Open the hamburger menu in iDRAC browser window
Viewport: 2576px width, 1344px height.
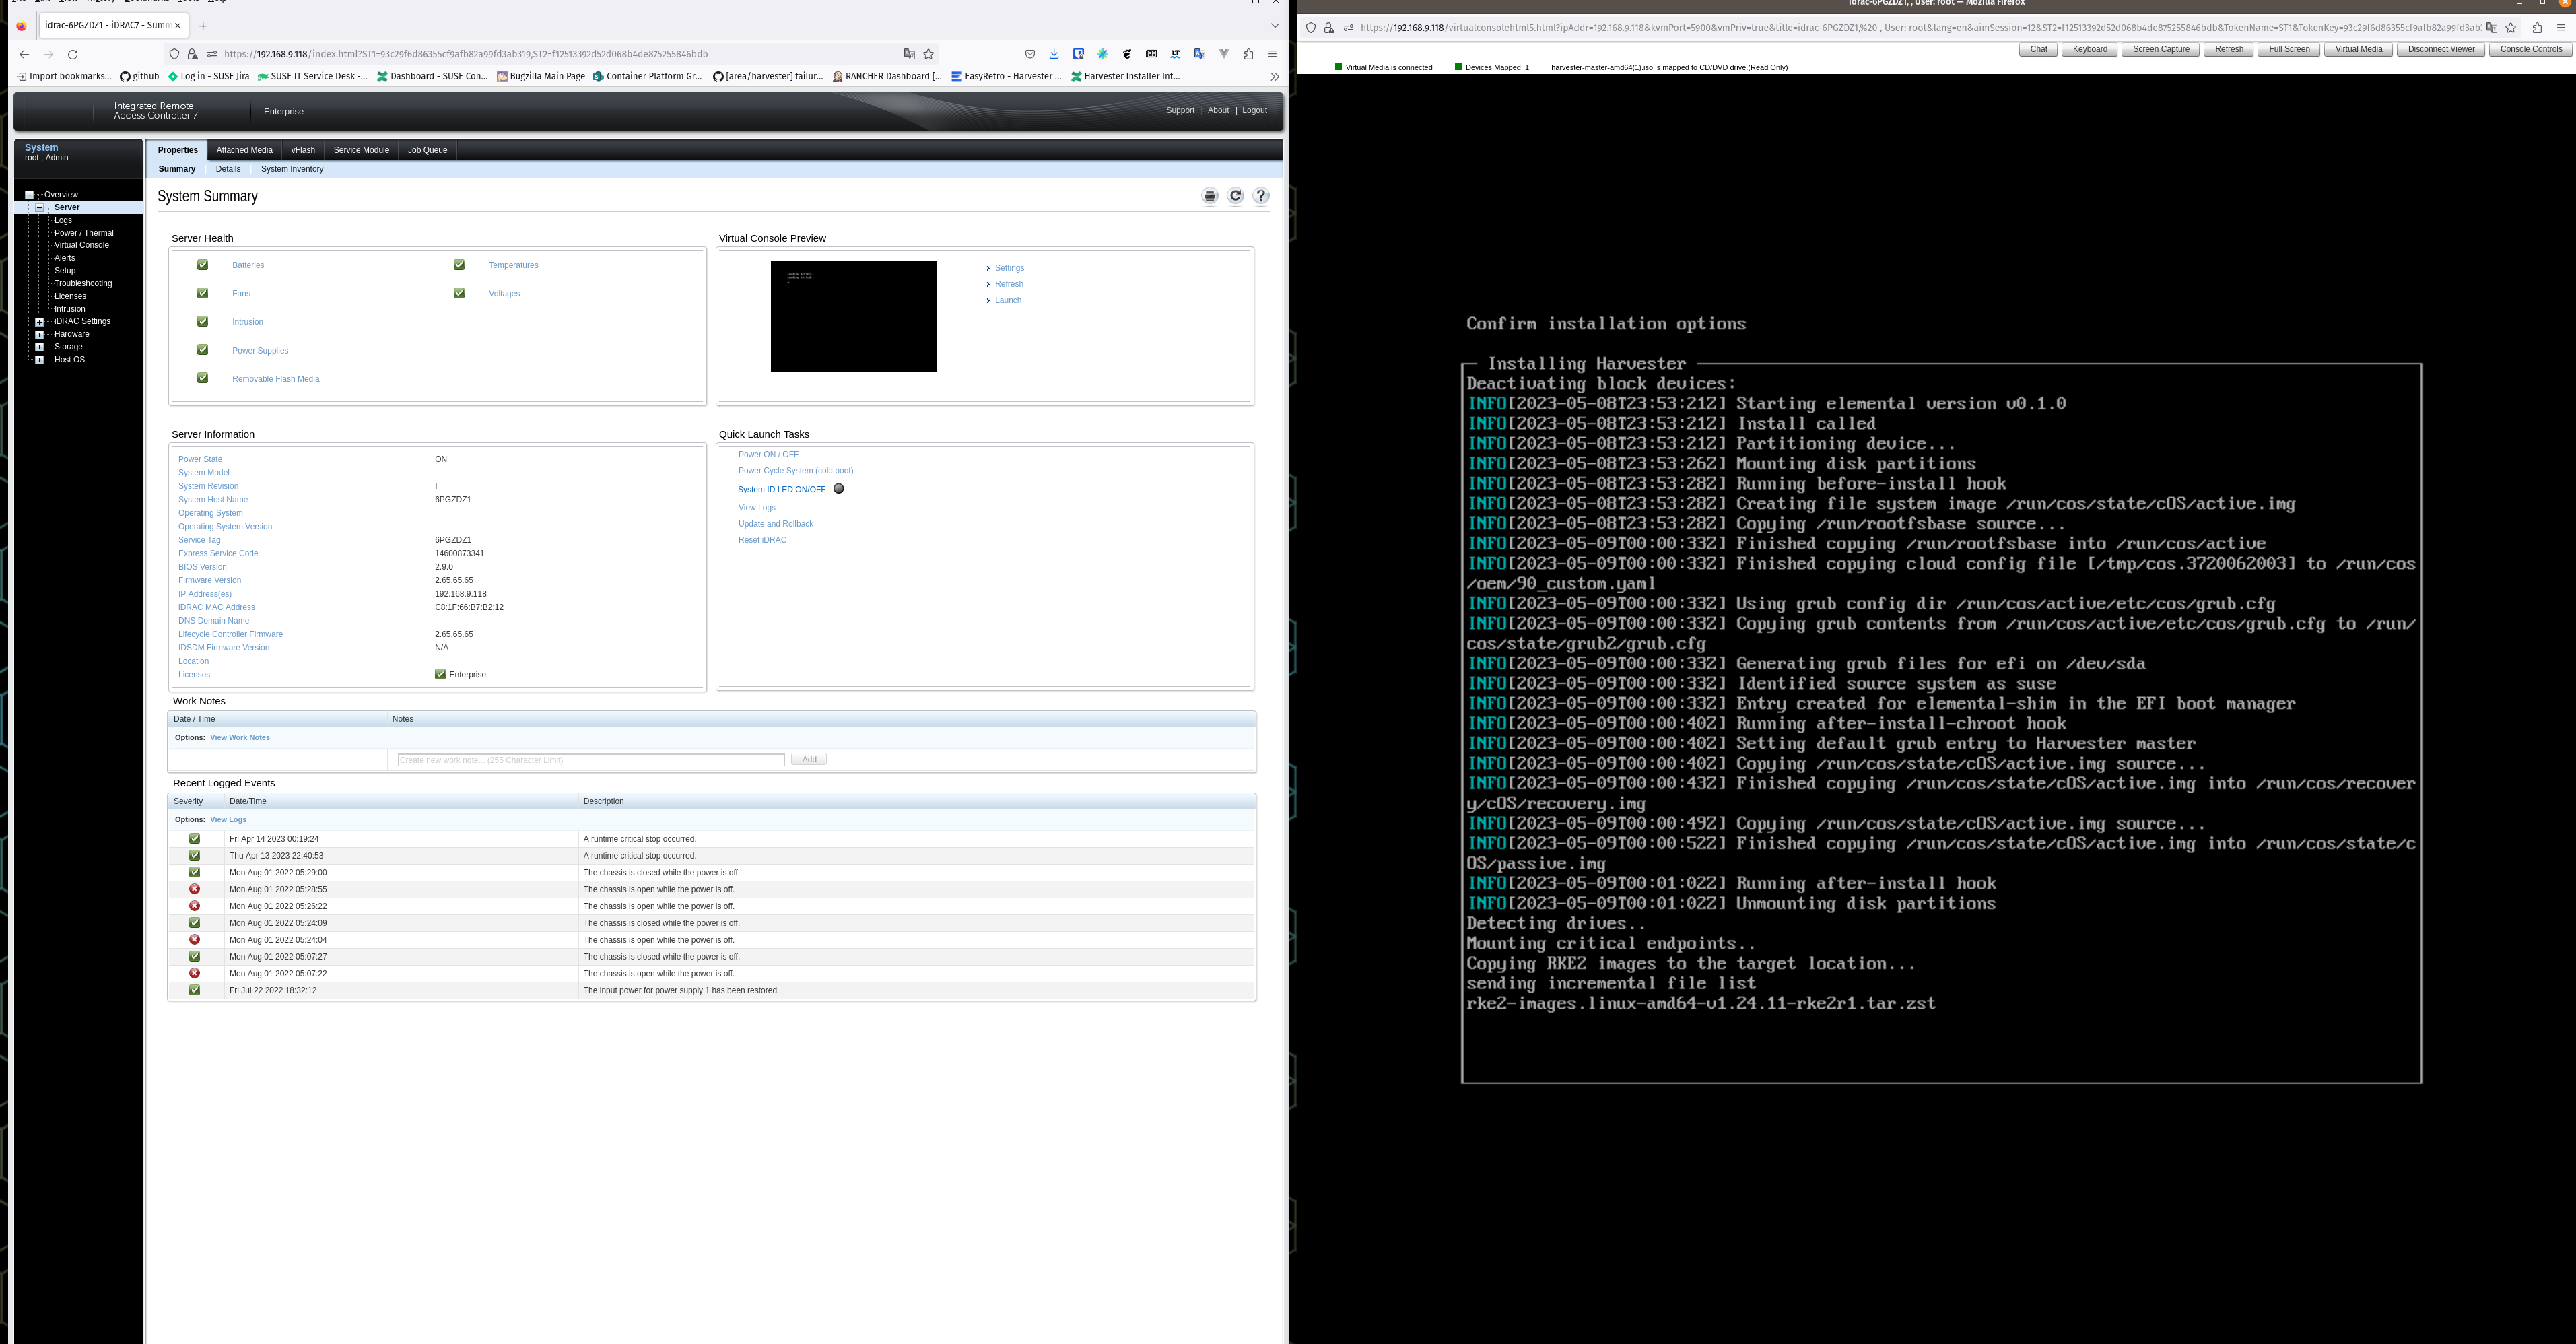pos(1272,54)
